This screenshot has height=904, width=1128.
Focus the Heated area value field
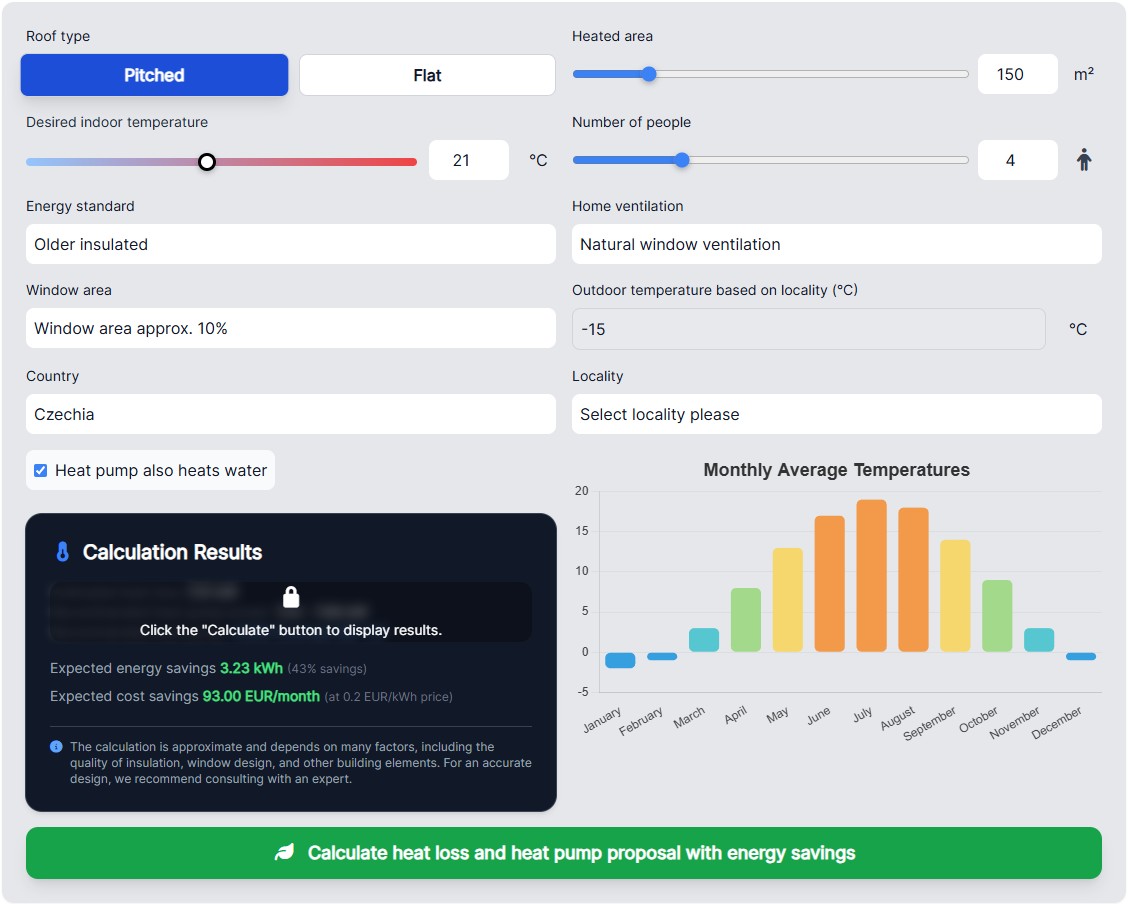coord(1017,74)
